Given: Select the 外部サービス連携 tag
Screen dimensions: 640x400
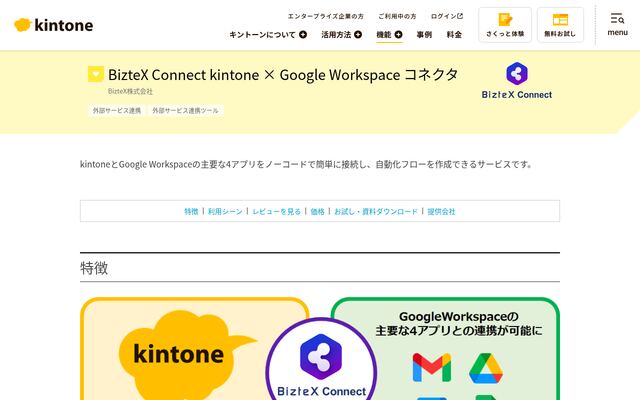Looking at the screenshot, I should tap(117, 111).
